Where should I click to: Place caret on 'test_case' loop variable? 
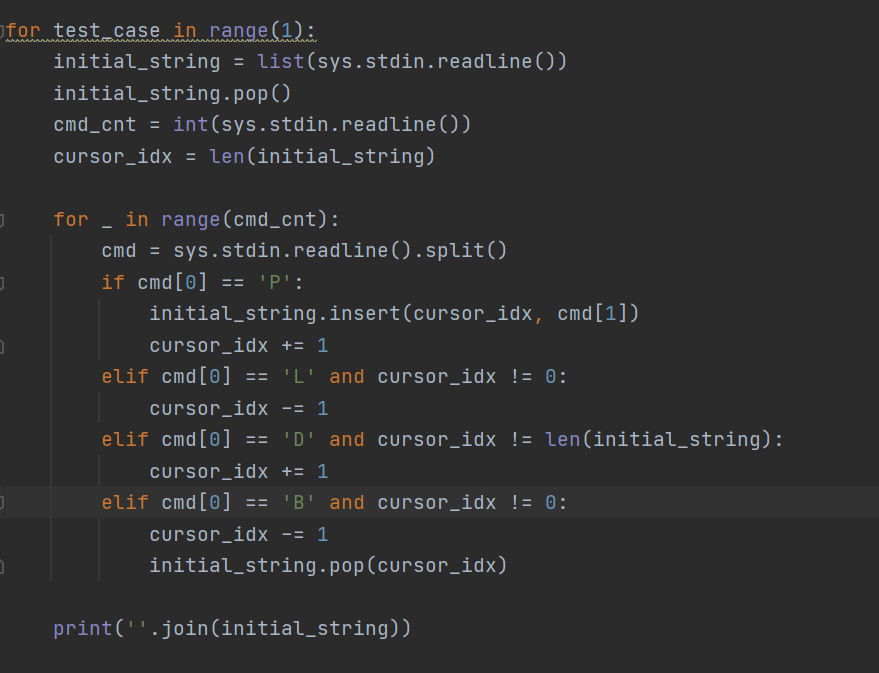107,30
